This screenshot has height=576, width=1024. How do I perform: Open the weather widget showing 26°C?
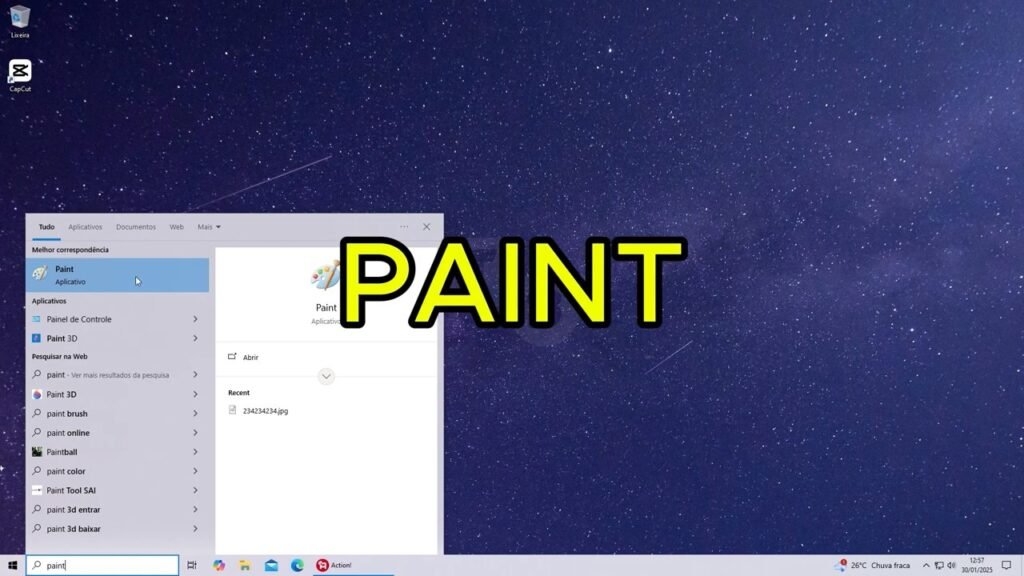tap(872, 566)
